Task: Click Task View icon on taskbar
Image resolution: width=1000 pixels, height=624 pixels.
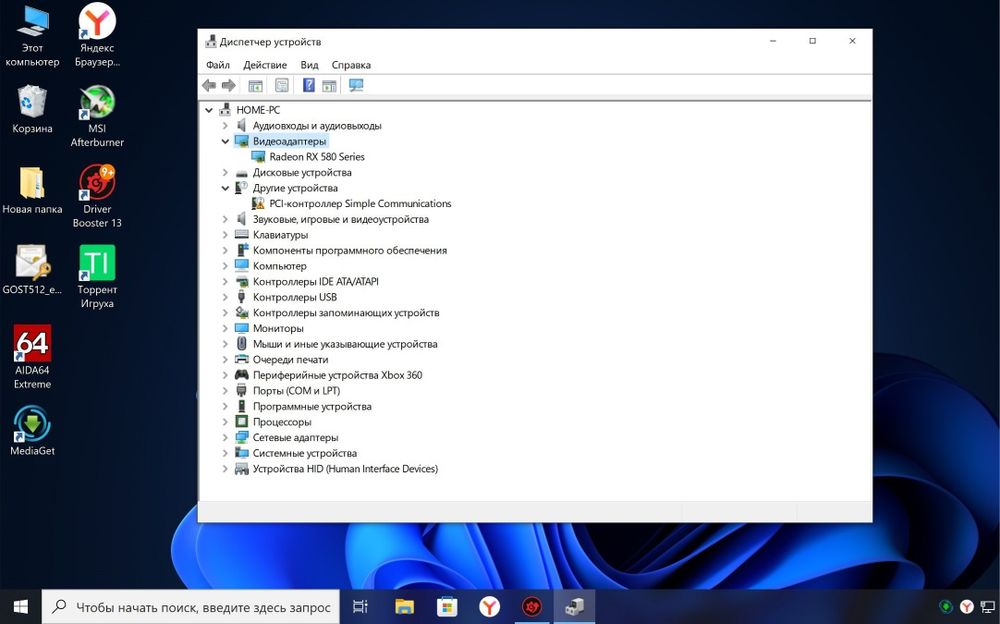Action: [x=360, y=607]
